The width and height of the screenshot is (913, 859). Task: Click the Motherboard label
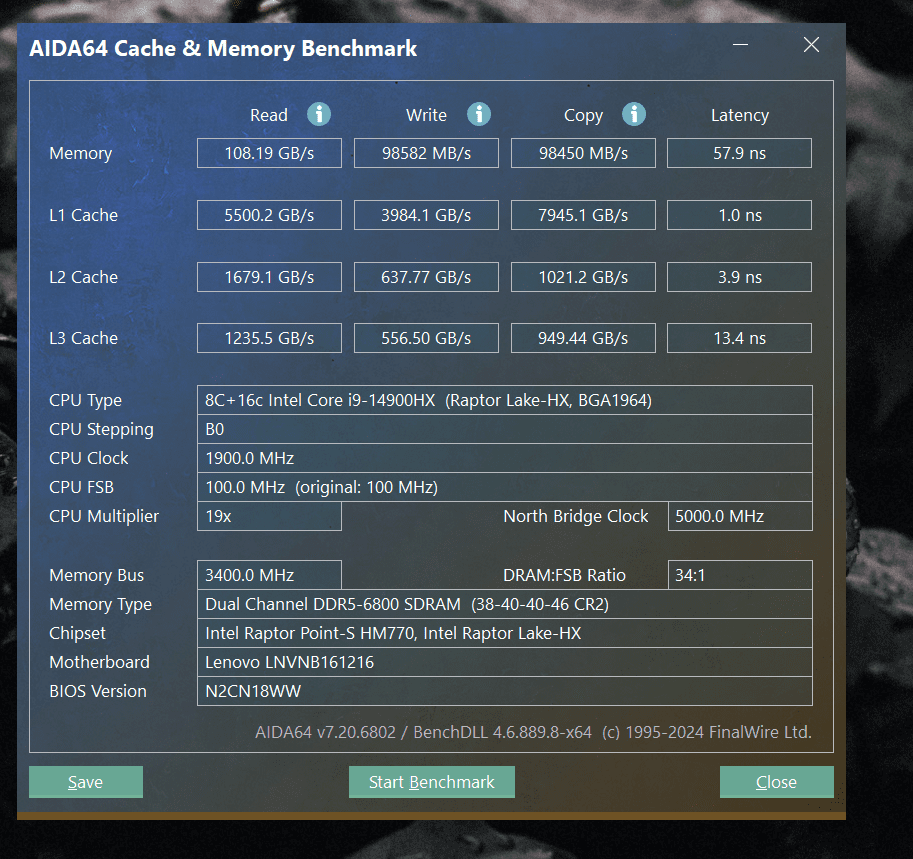coord(100,662)
